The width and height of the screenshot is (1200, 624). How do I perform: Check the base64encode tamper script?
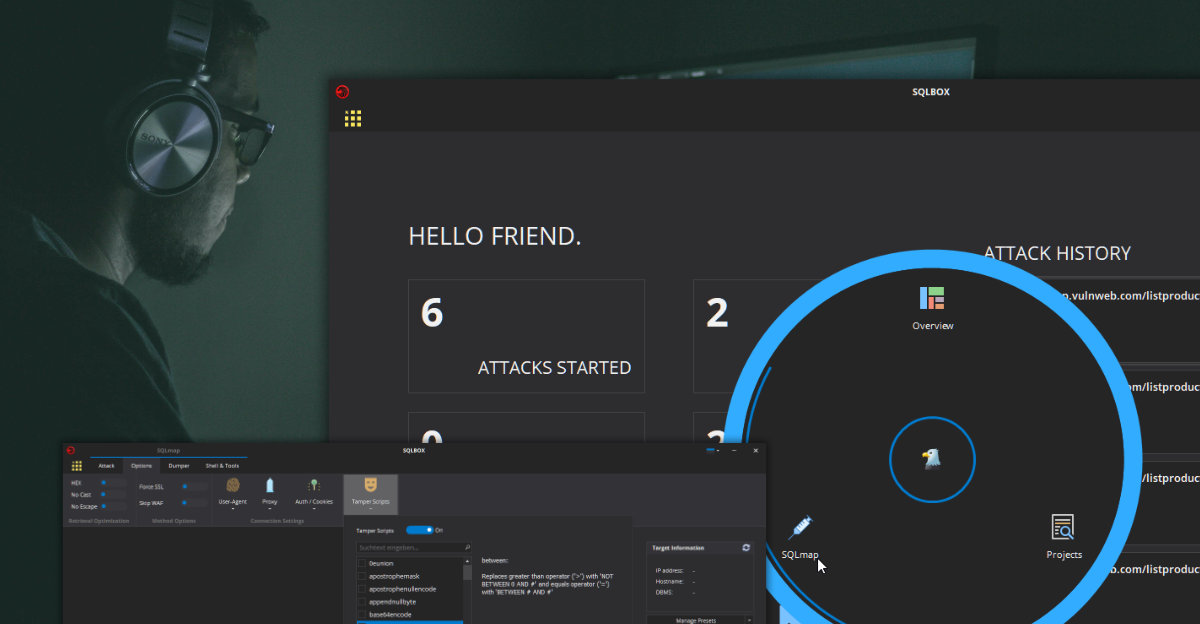point(362,614)
